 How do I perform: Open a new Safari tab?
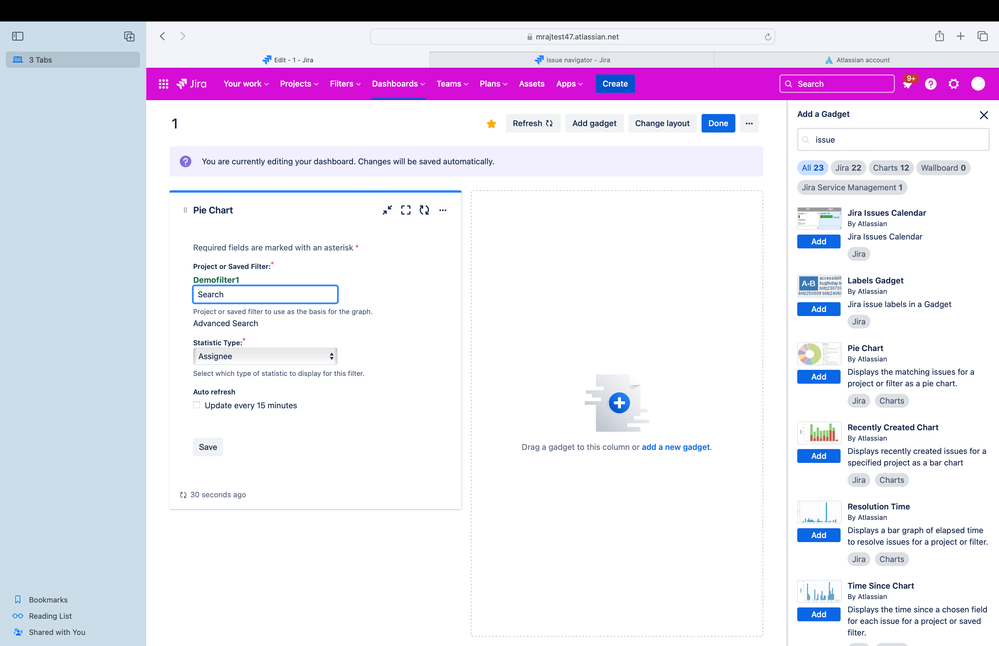[960, 36]
